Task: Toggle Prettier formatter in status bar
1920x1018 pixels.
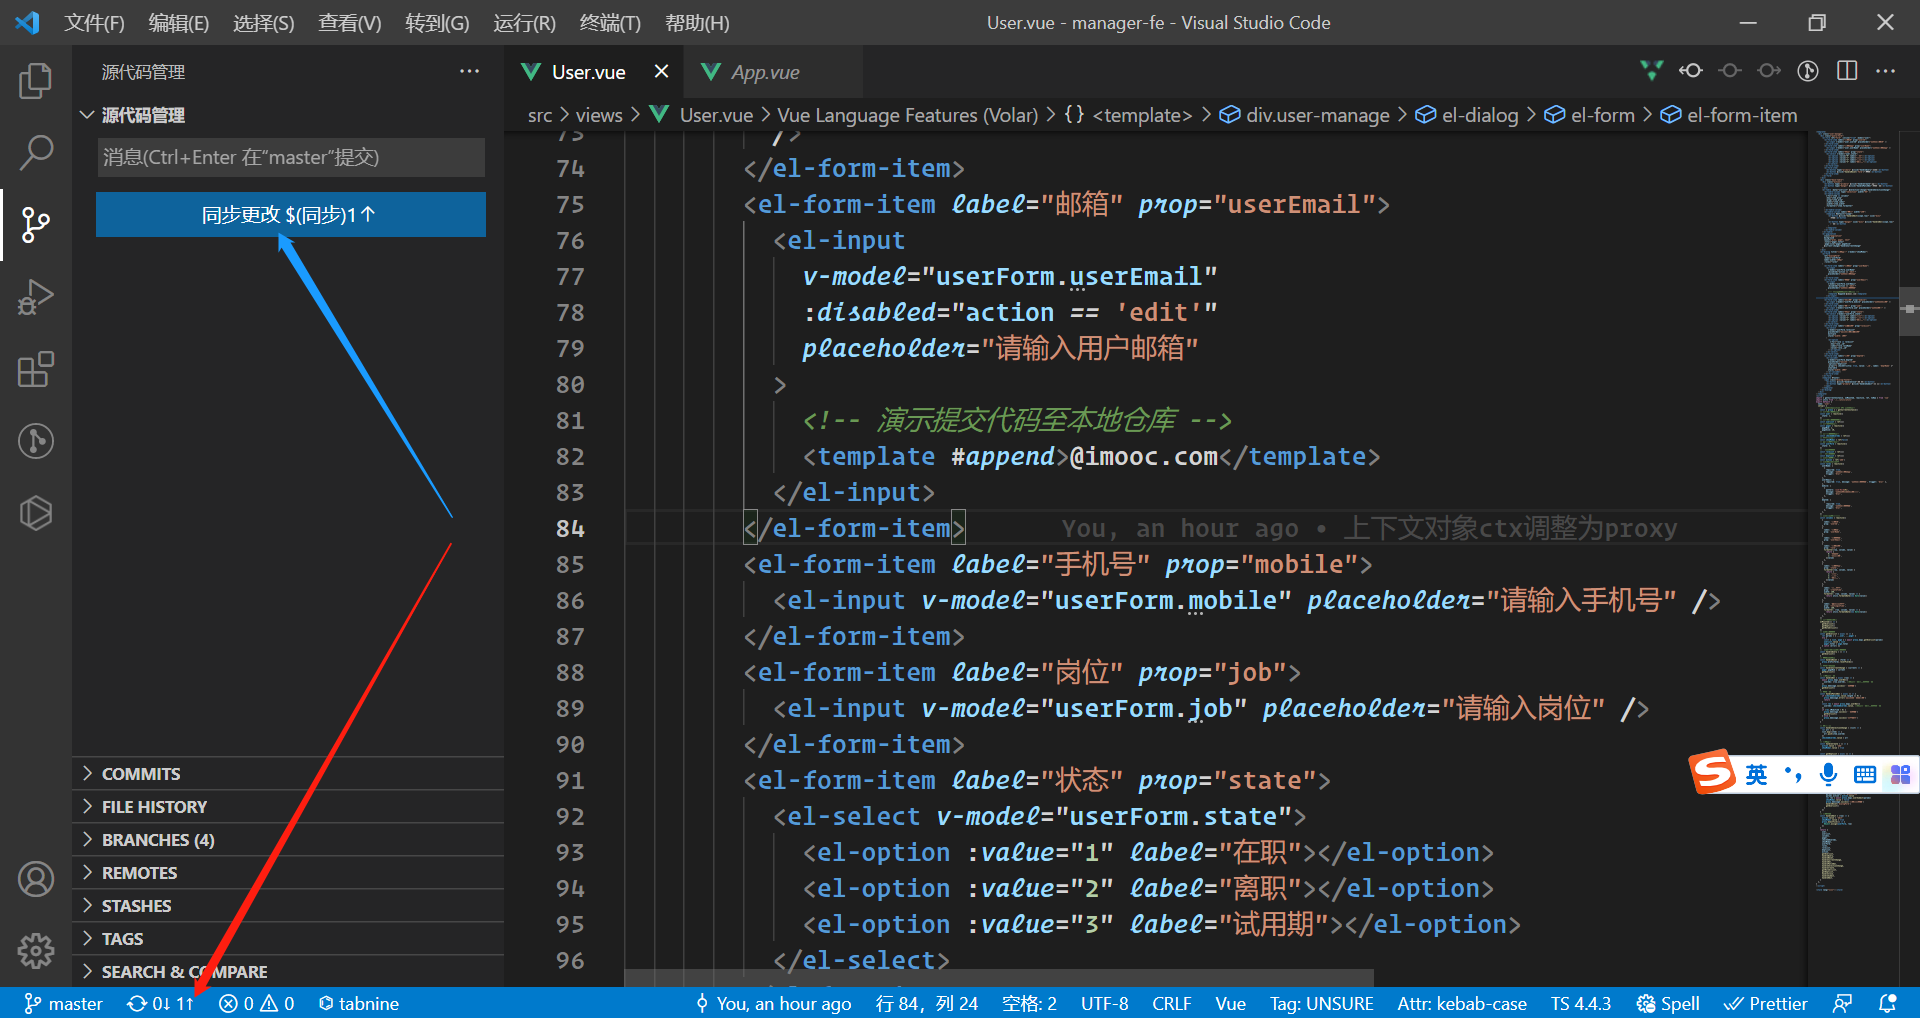Action: (x=1766, y=1003)
